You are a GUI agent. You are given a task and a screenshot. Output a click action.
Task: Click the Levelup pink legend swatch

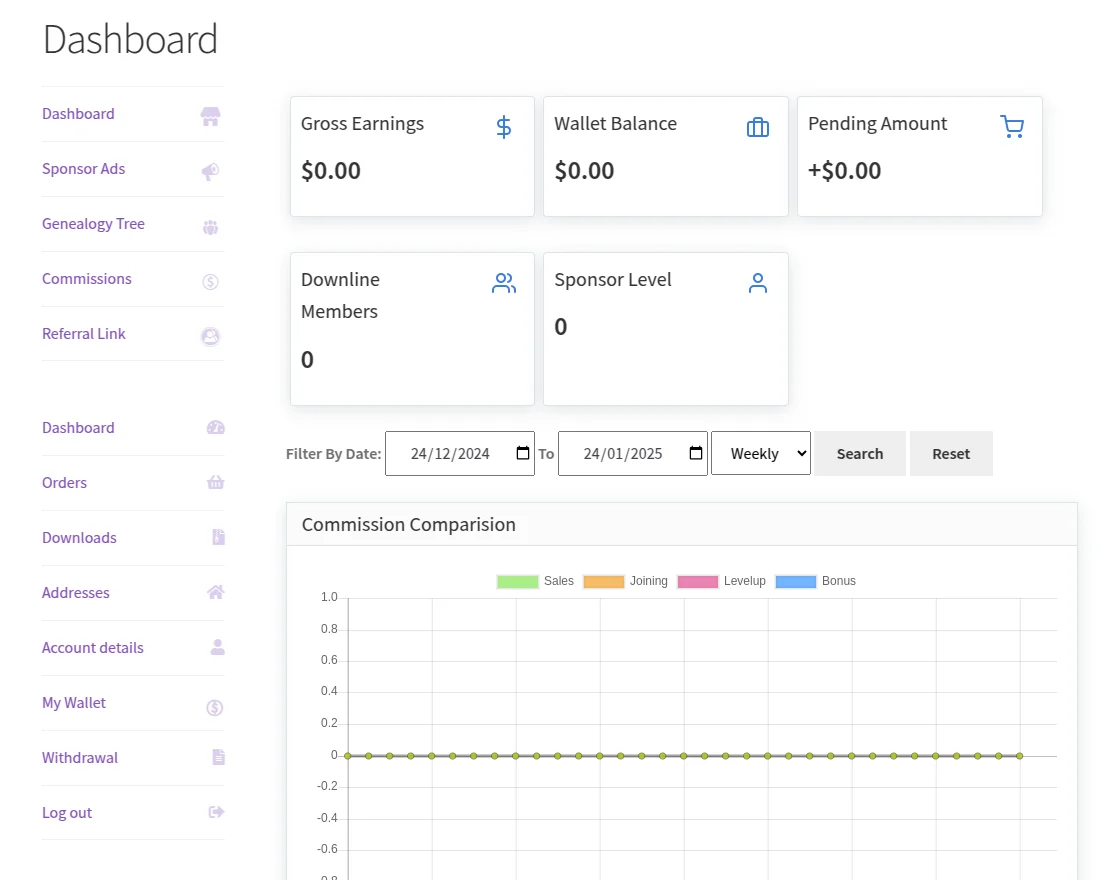click(697, 580)
